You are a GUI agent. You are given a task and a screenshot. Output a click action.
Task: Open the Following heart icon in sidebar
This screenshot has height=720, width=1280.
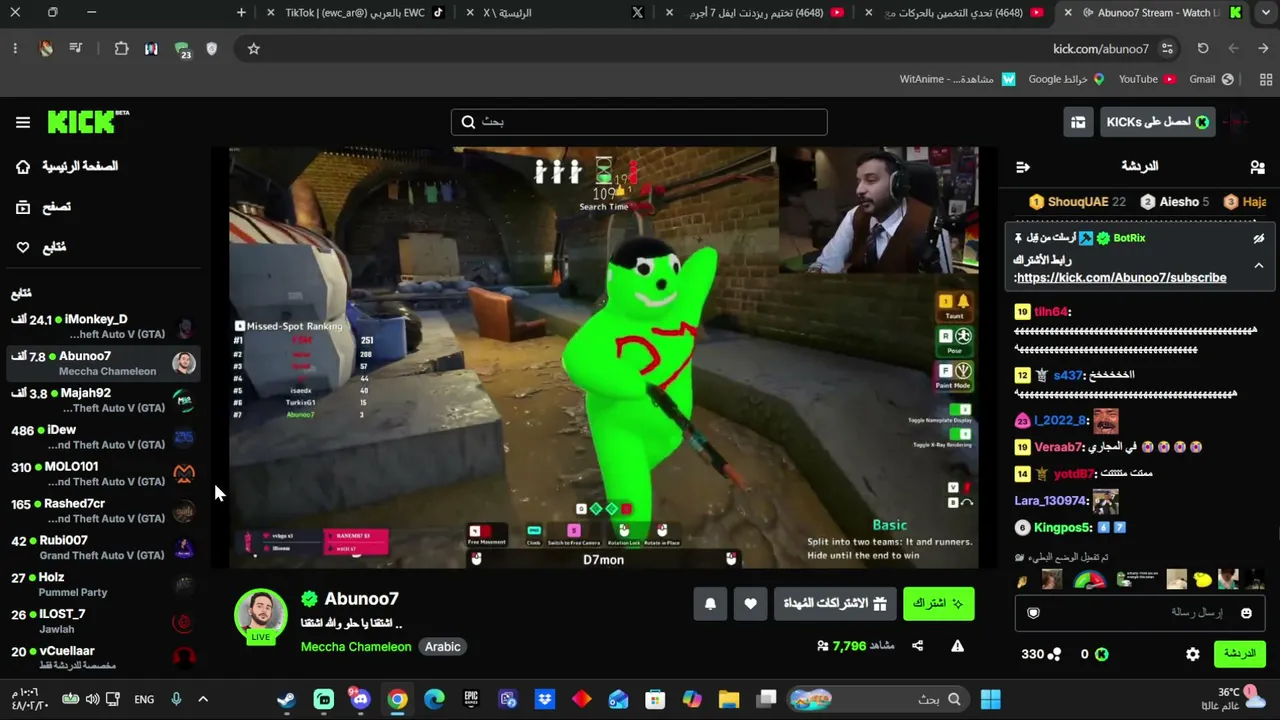click(23, 247)
